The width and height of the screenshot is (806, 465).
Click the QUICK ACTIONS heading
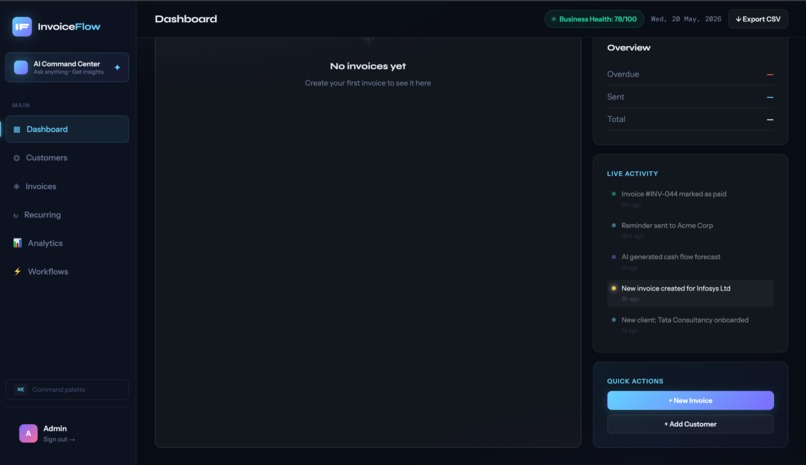click(x=635, y=381)
